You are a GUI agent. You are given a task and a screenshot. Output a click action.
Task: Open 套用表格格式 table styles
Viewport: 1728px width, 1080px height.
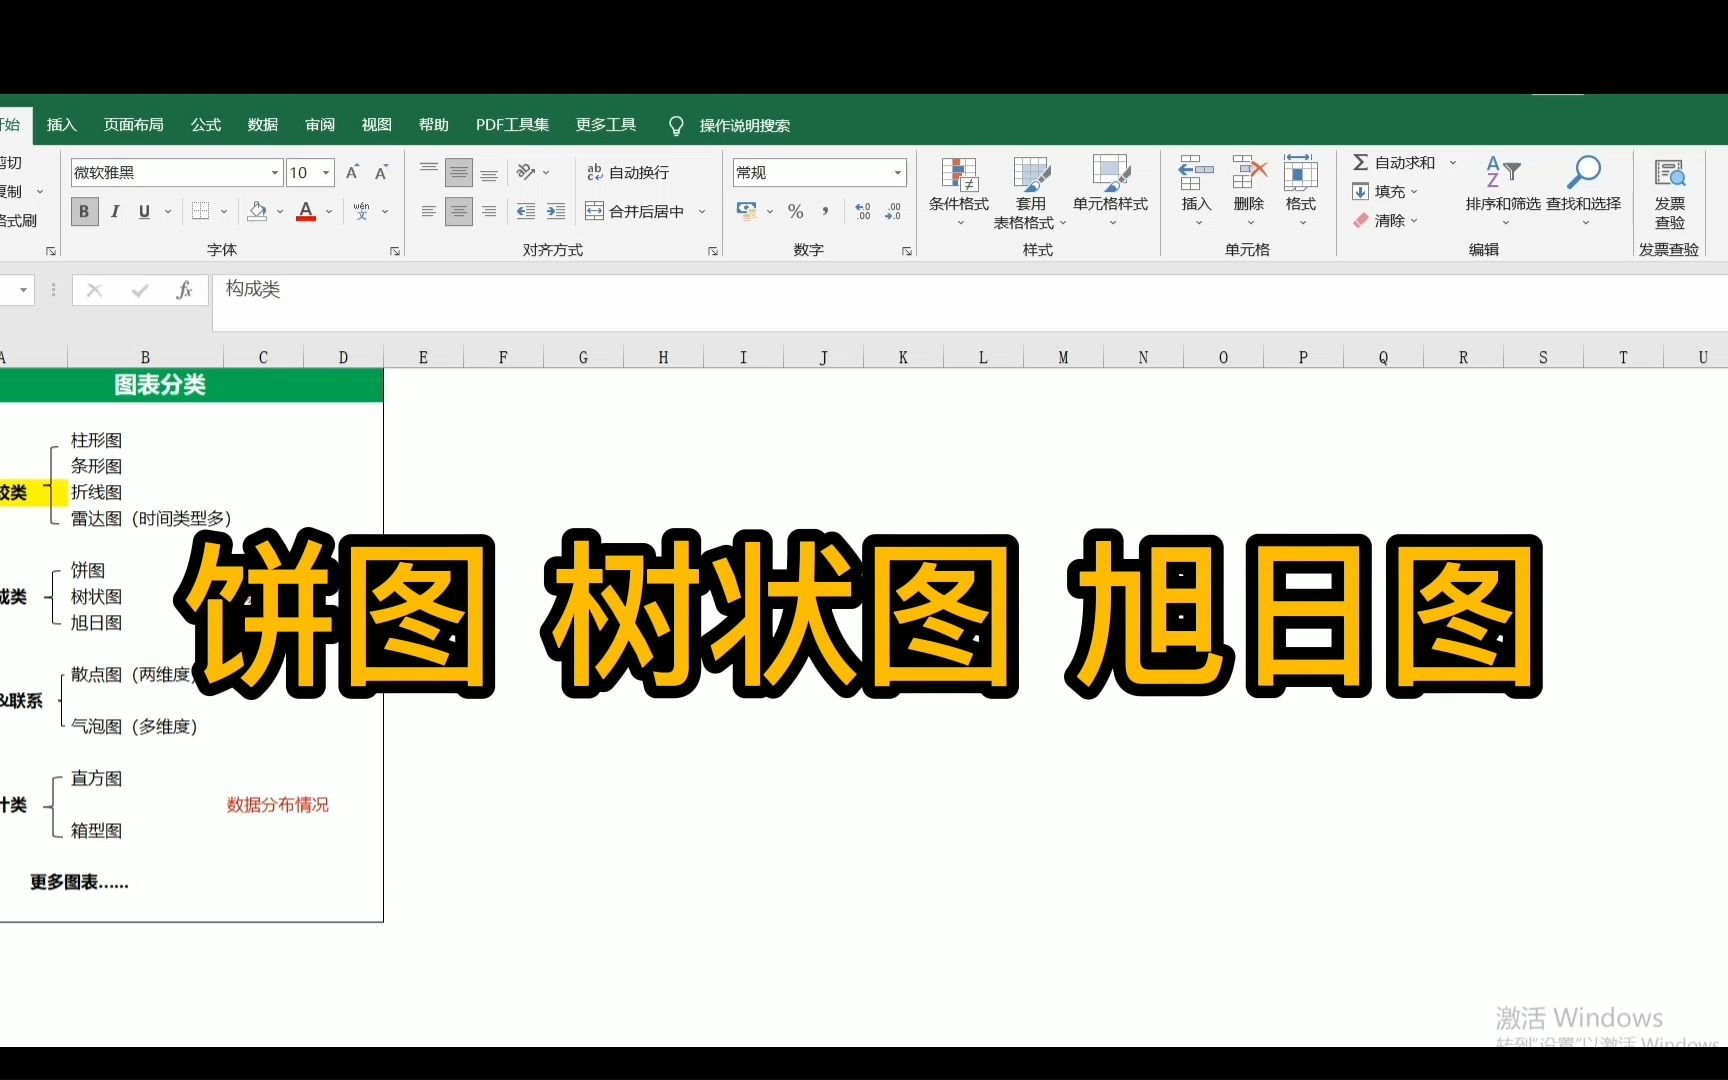[x=1030, y=192]
